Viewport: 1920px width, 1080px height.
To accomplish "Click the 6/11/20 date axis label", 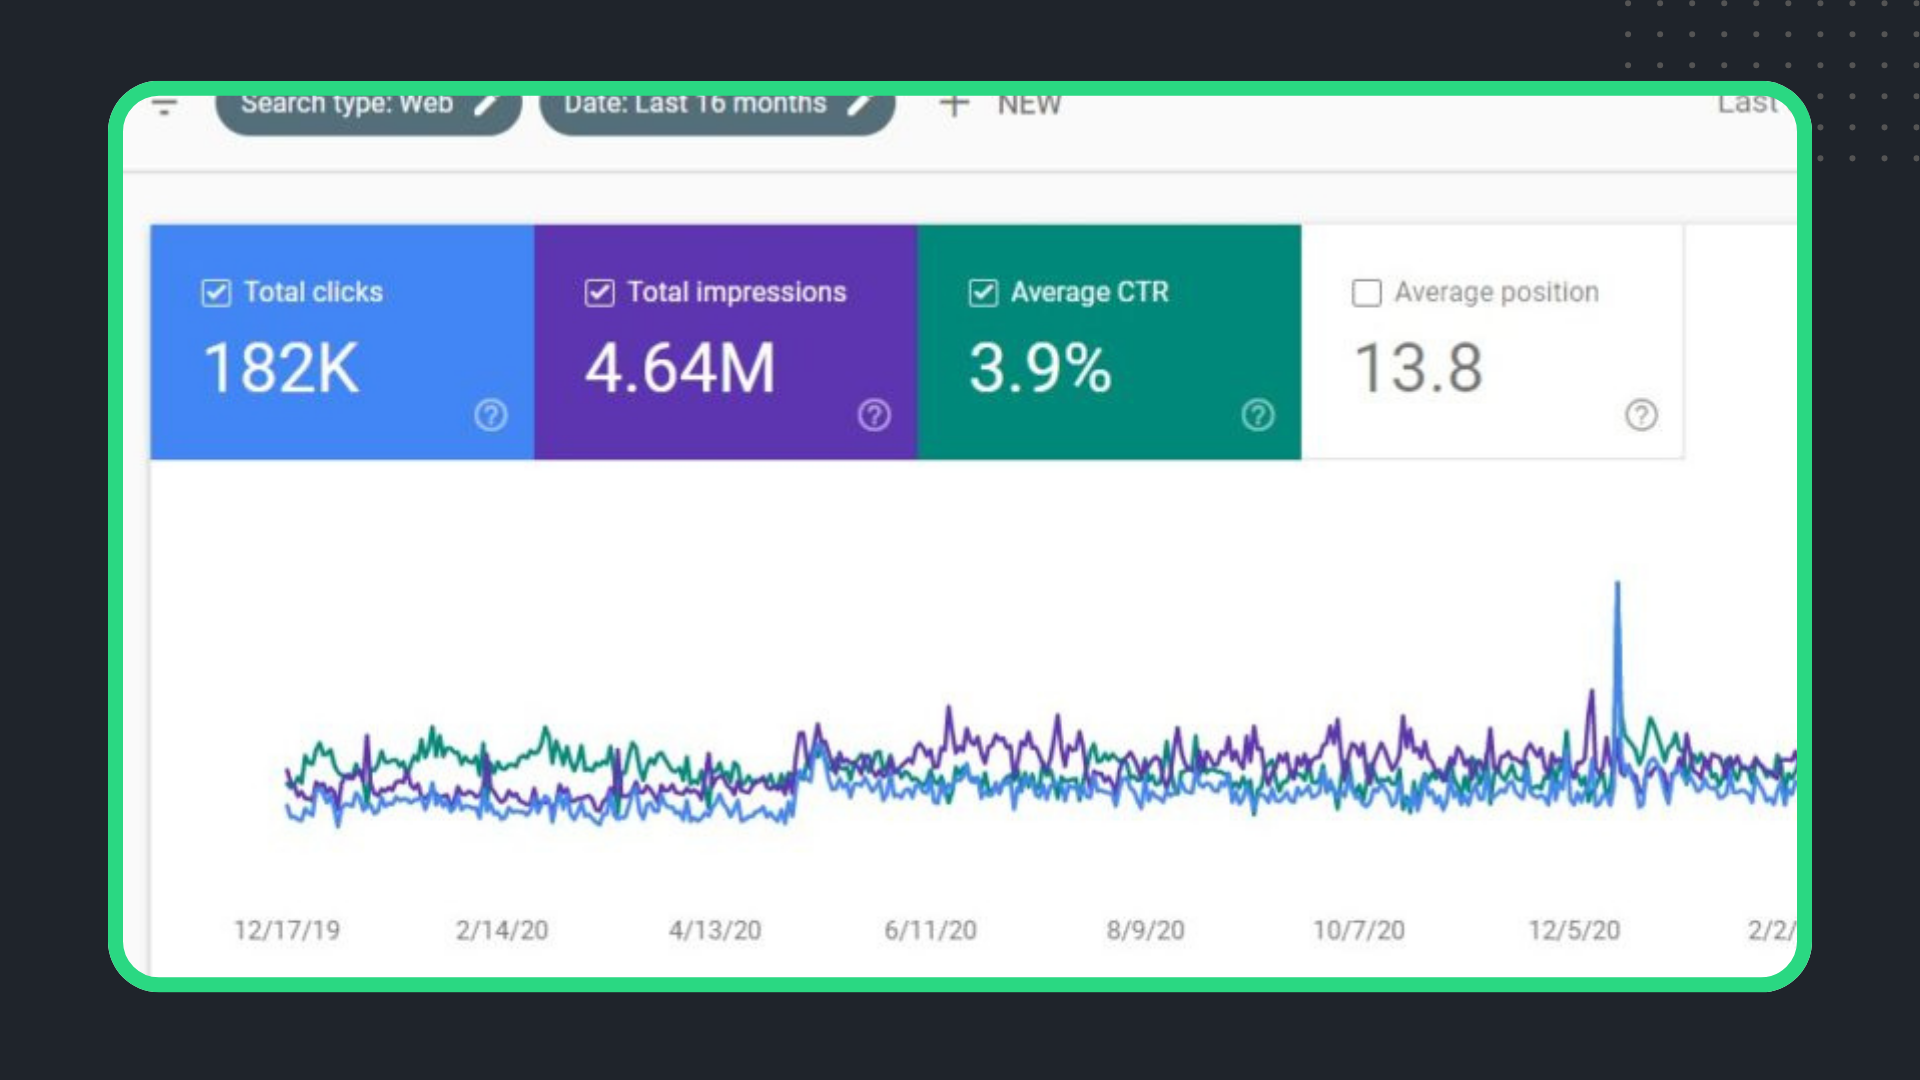I will (x=930, y=930).
